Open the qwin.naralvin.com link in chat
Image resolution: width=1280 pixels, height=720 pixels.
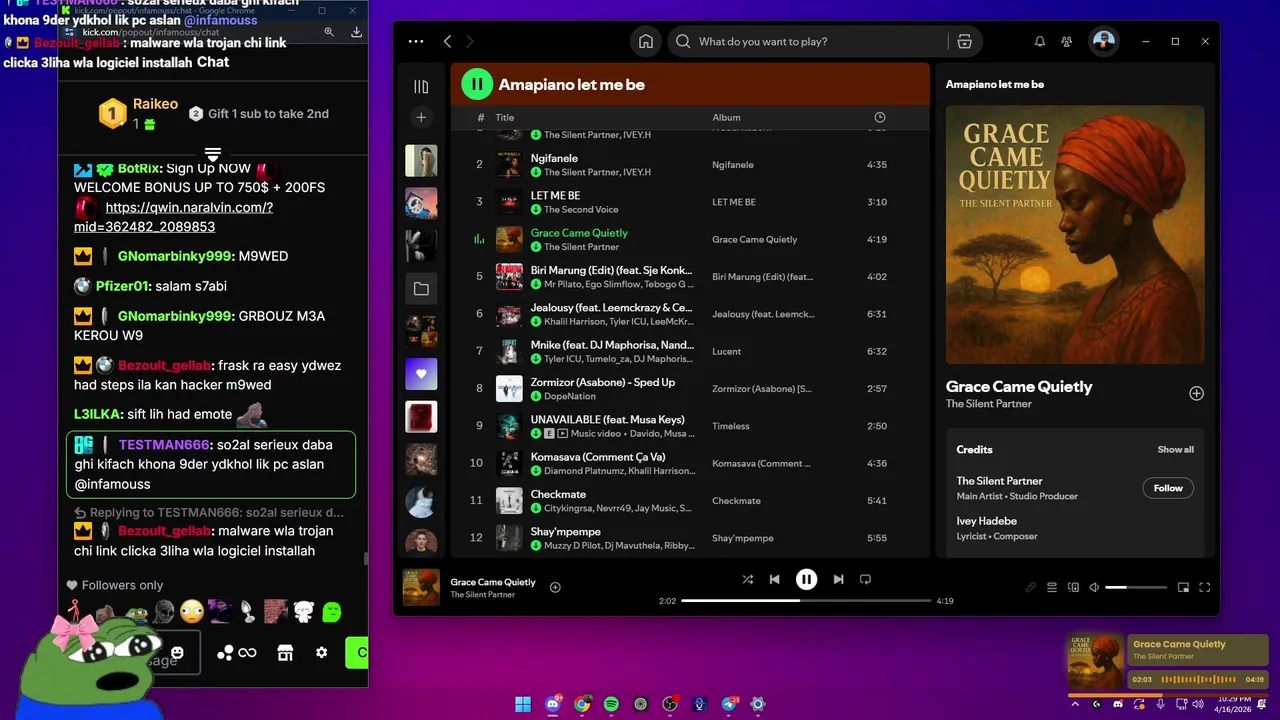[175, 217]
